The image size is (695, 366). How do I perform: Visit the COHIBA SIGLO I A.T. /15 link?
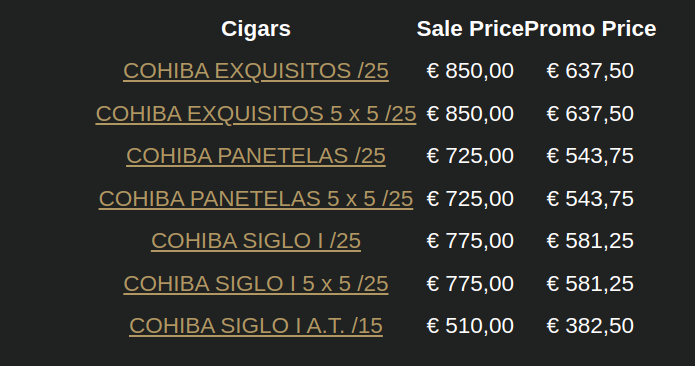(256, 326)
